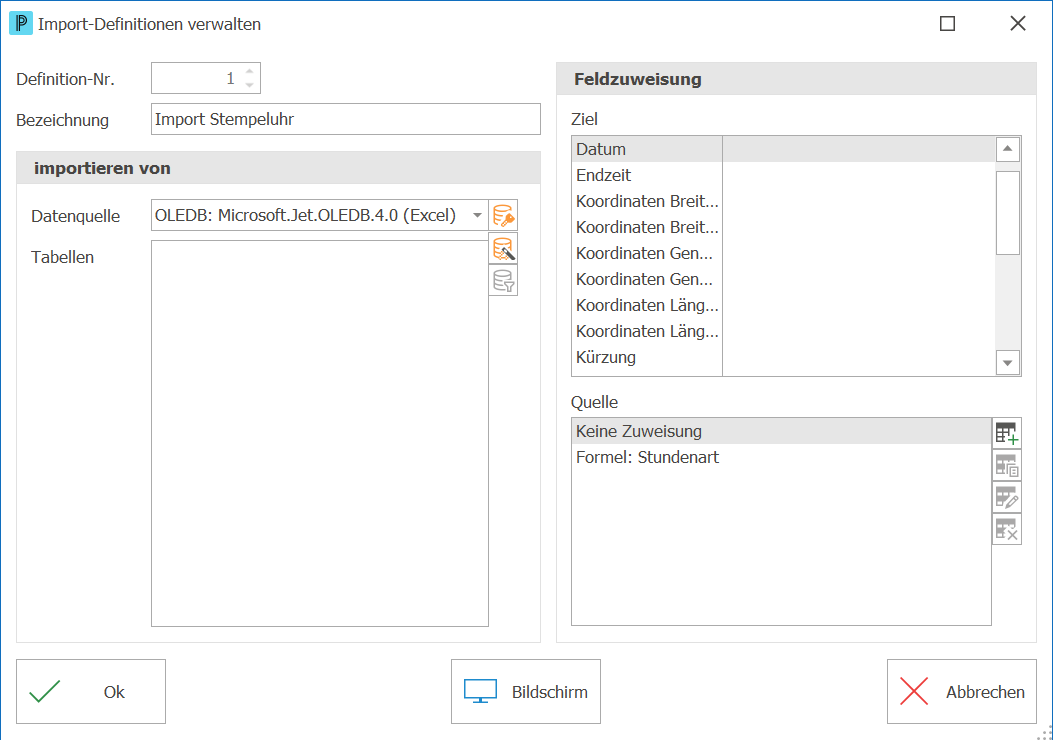Click the database filter icon

coord(503,281)
